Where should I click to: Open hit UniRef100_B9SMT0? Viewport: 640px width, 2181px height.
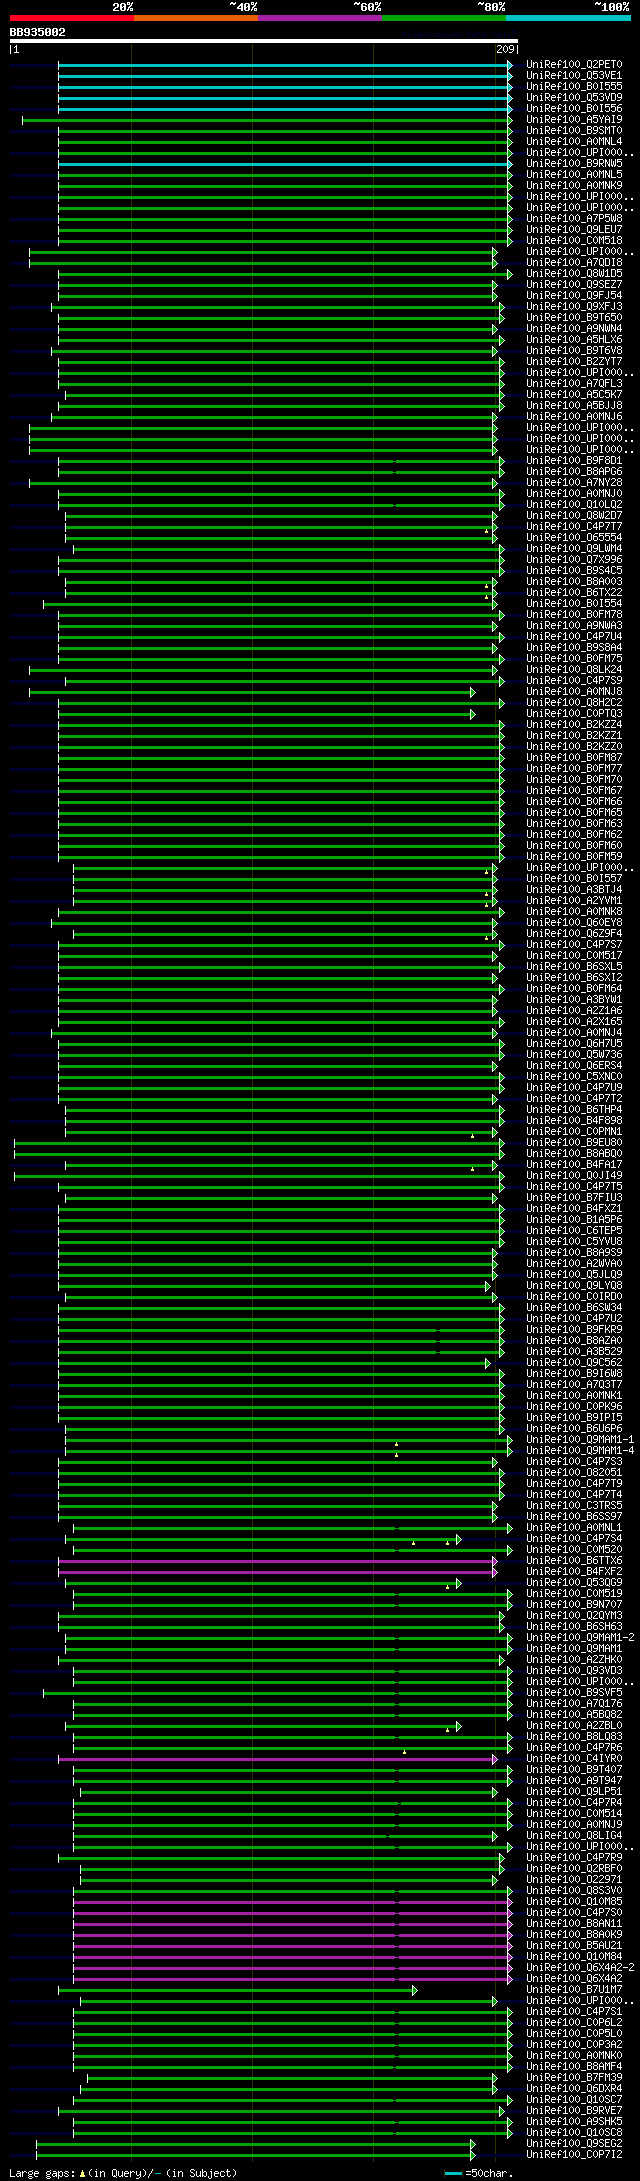574,131
